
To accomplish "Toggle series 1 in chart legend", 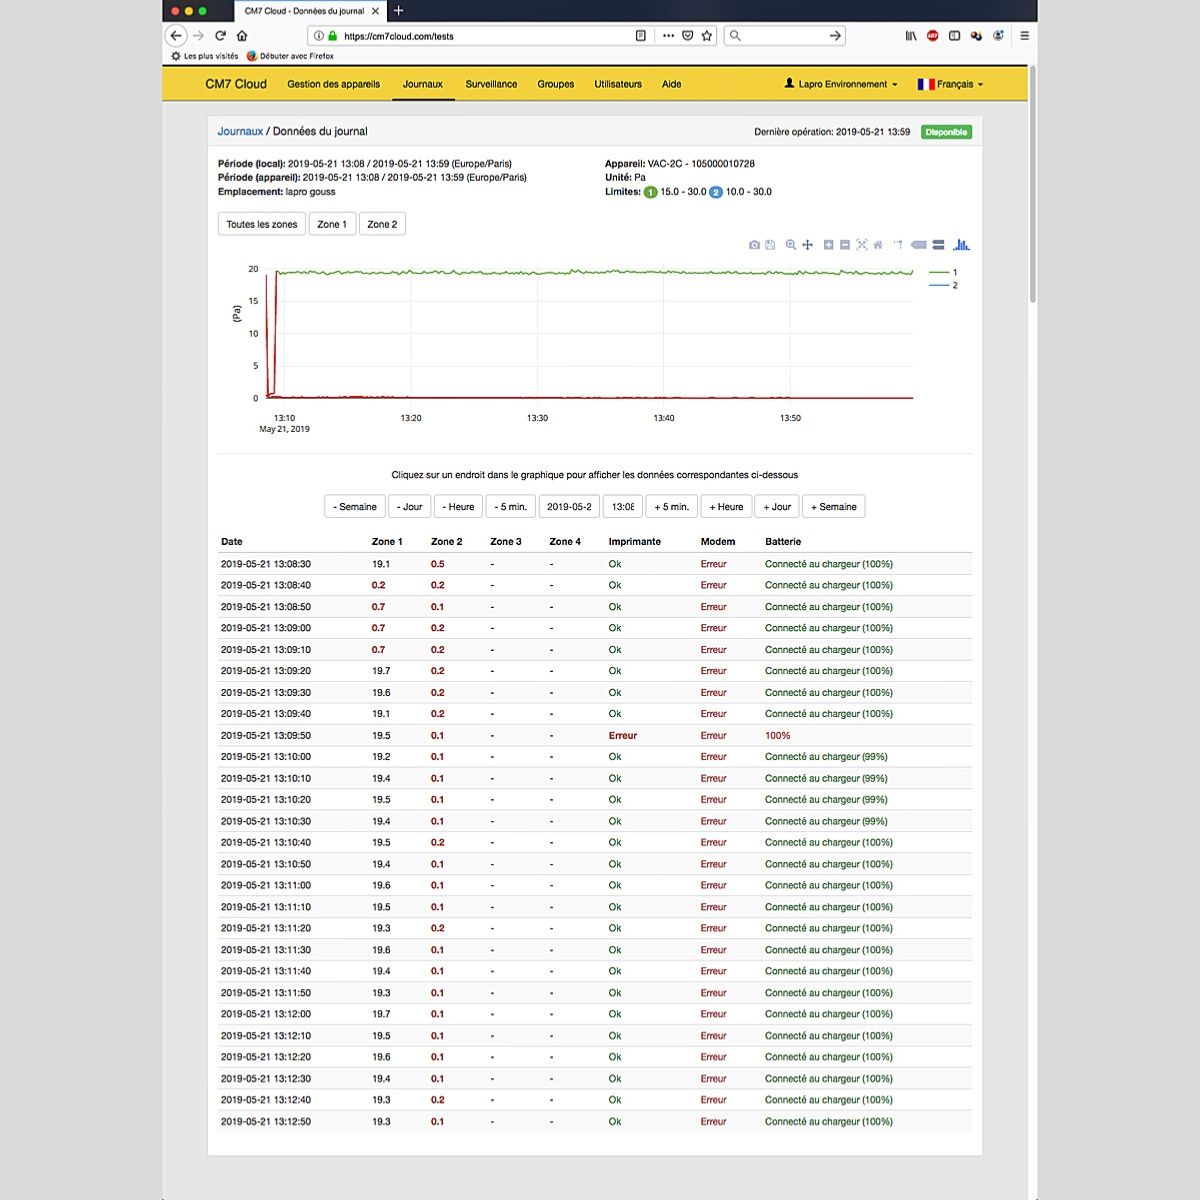I will [943, 272].
